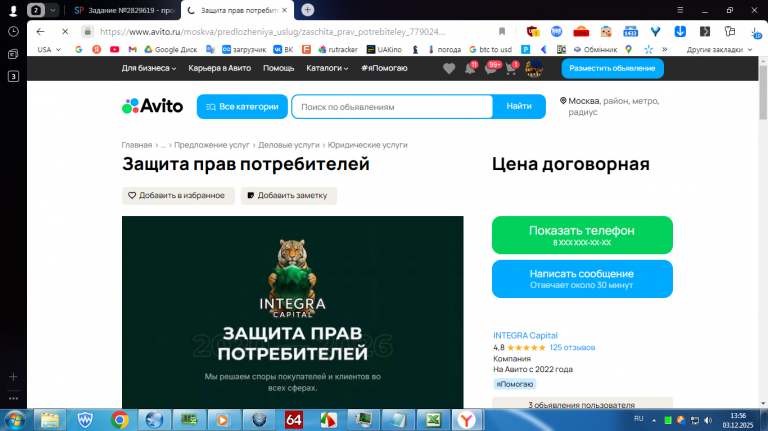Open the 125 отзывов reviews link
The width and height of the screenshot is (768, 431).
(572, 347)
